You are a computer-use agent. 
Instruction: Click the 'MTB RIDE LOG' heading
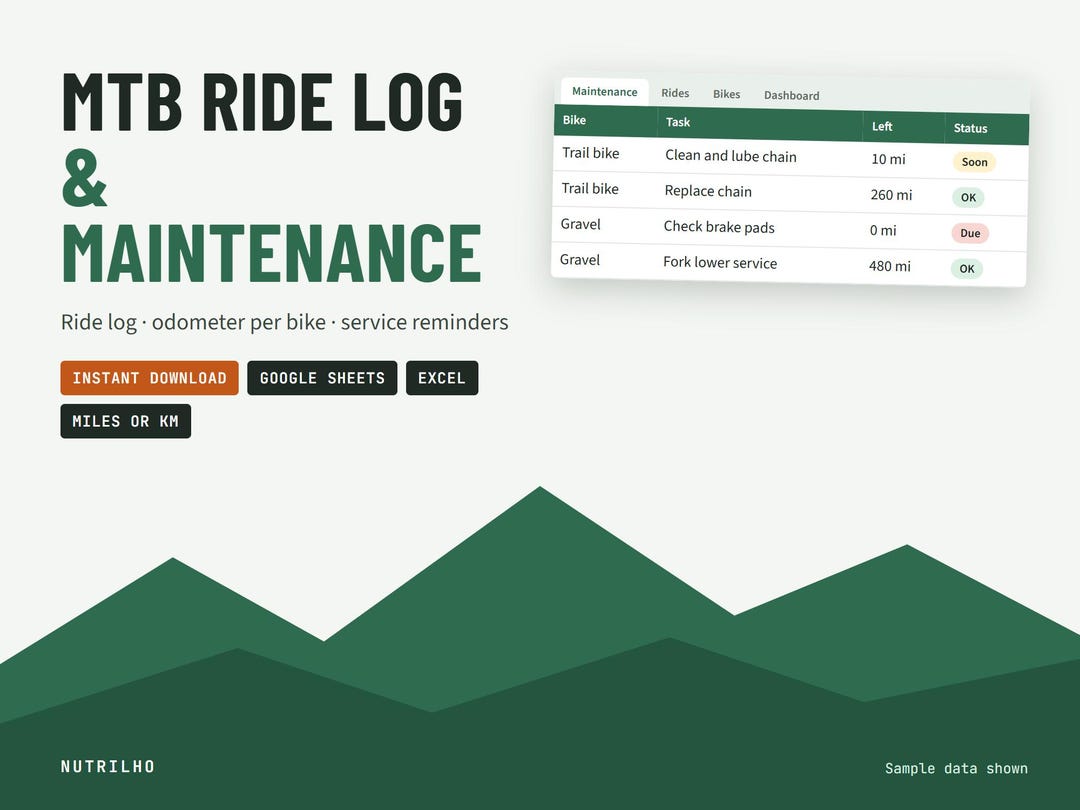tap(262, 102)
